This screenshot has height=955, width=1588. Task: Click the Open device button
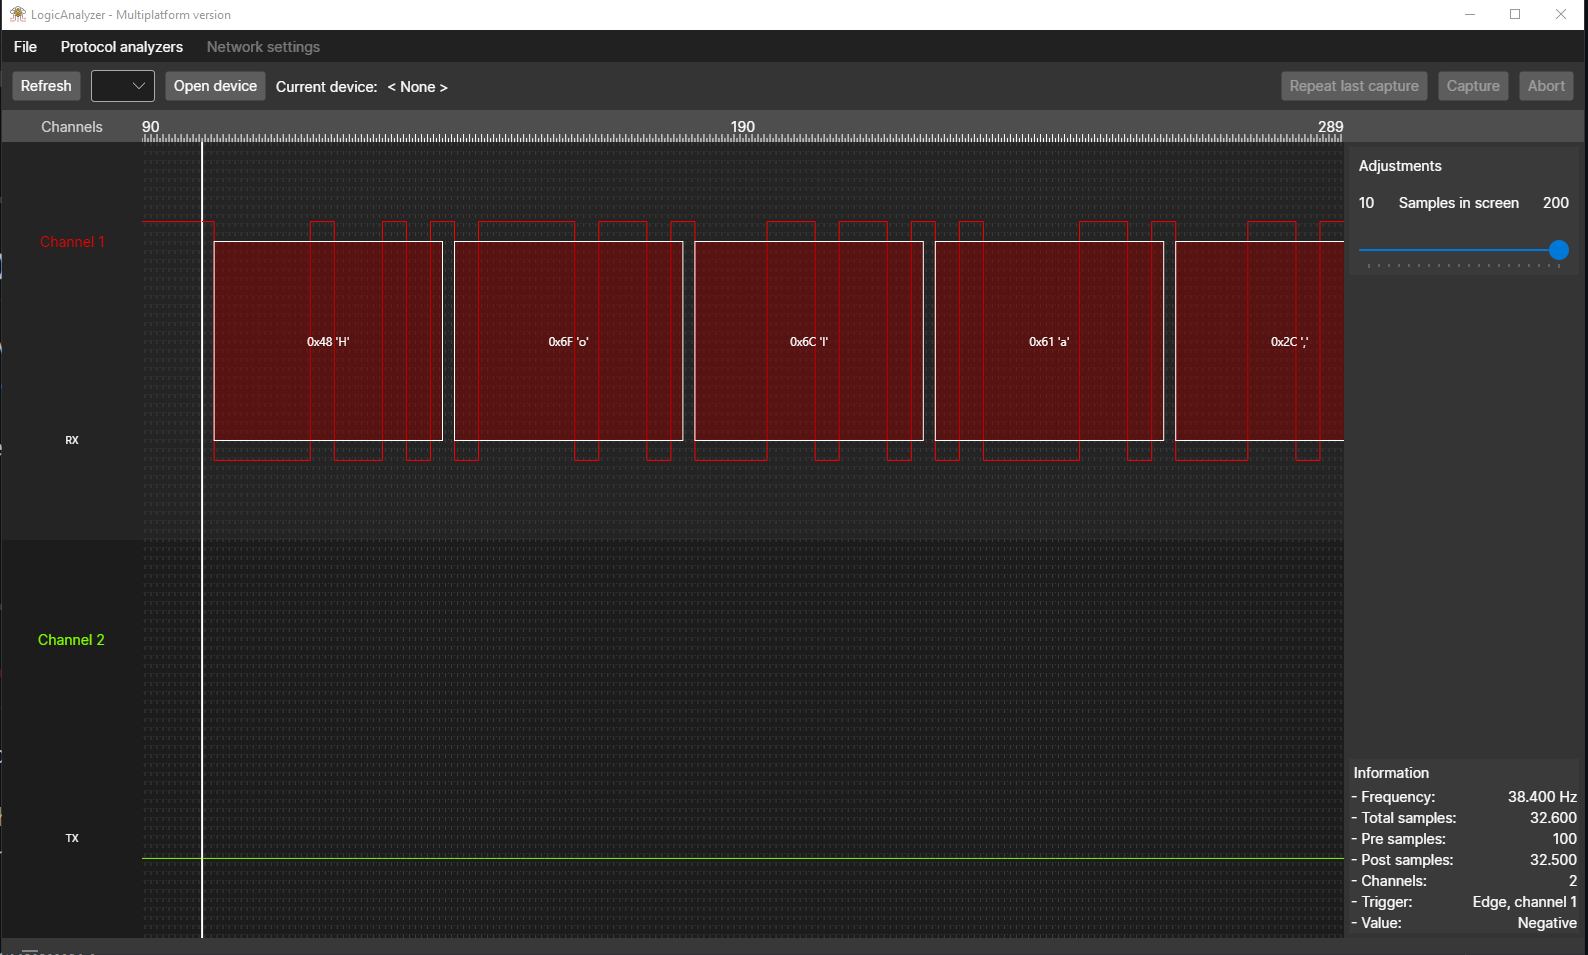pyautogui.click(x=215, y=86)
